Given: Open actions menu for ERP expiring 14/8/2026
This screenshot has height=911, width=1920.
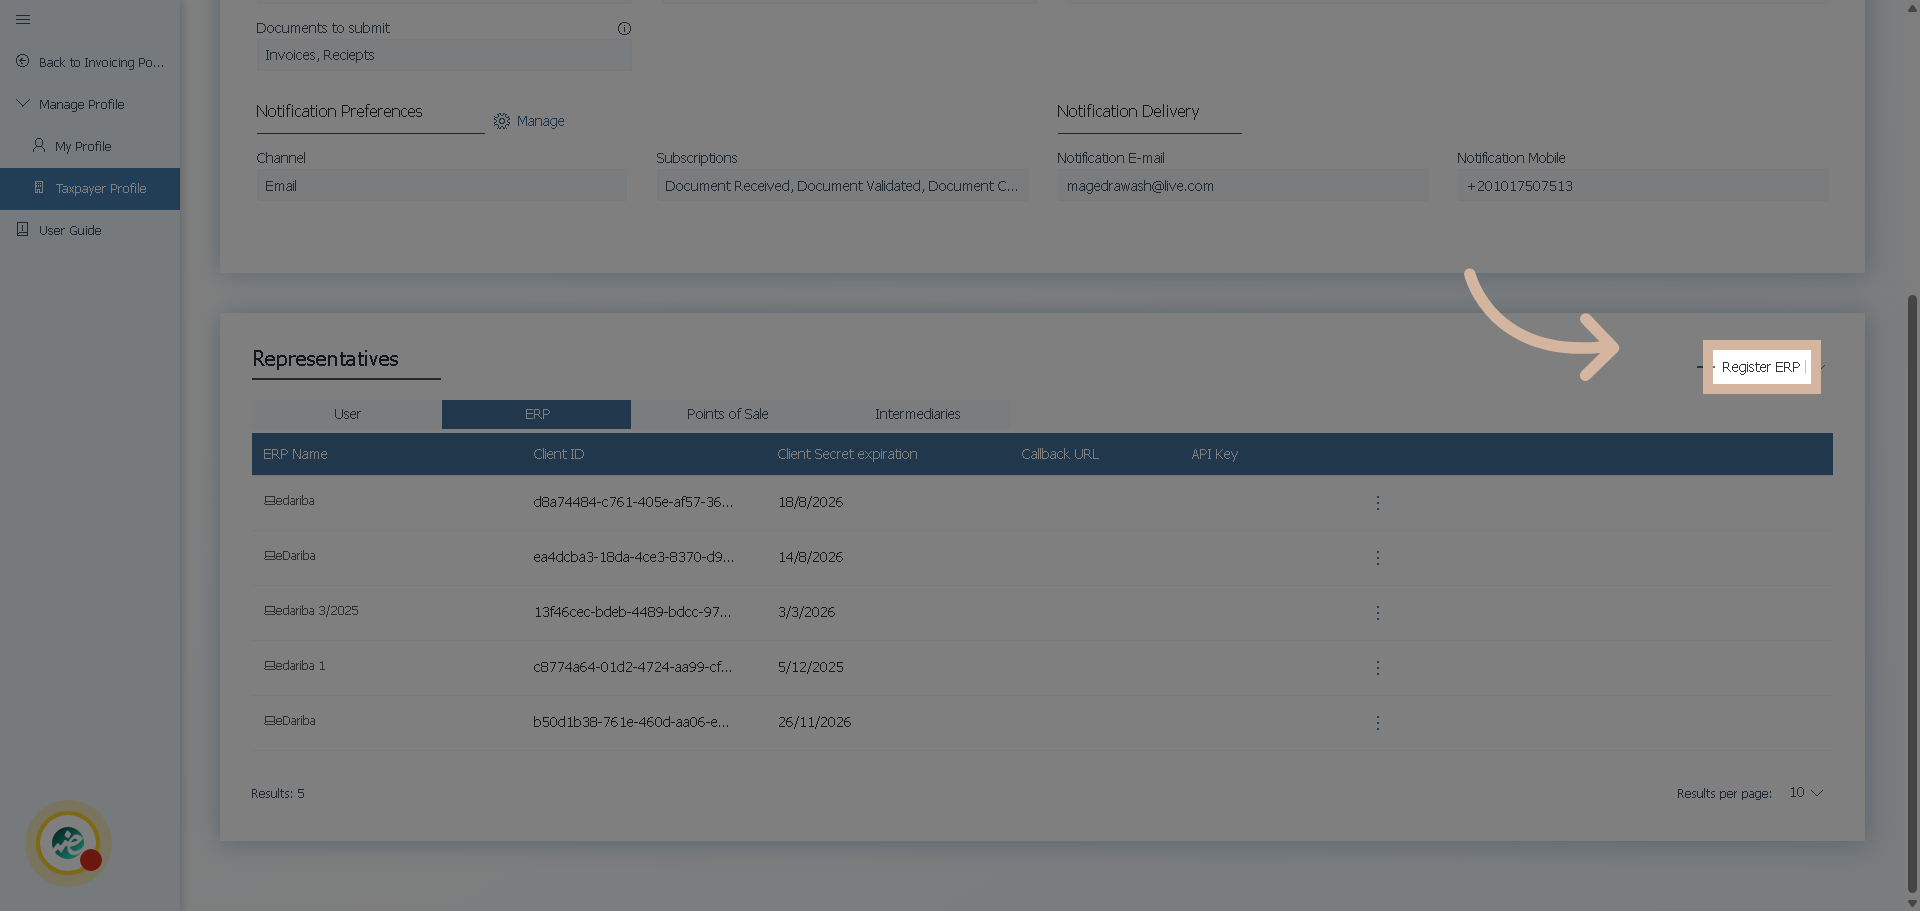Looking at the screenshot, I should 1377,557.
